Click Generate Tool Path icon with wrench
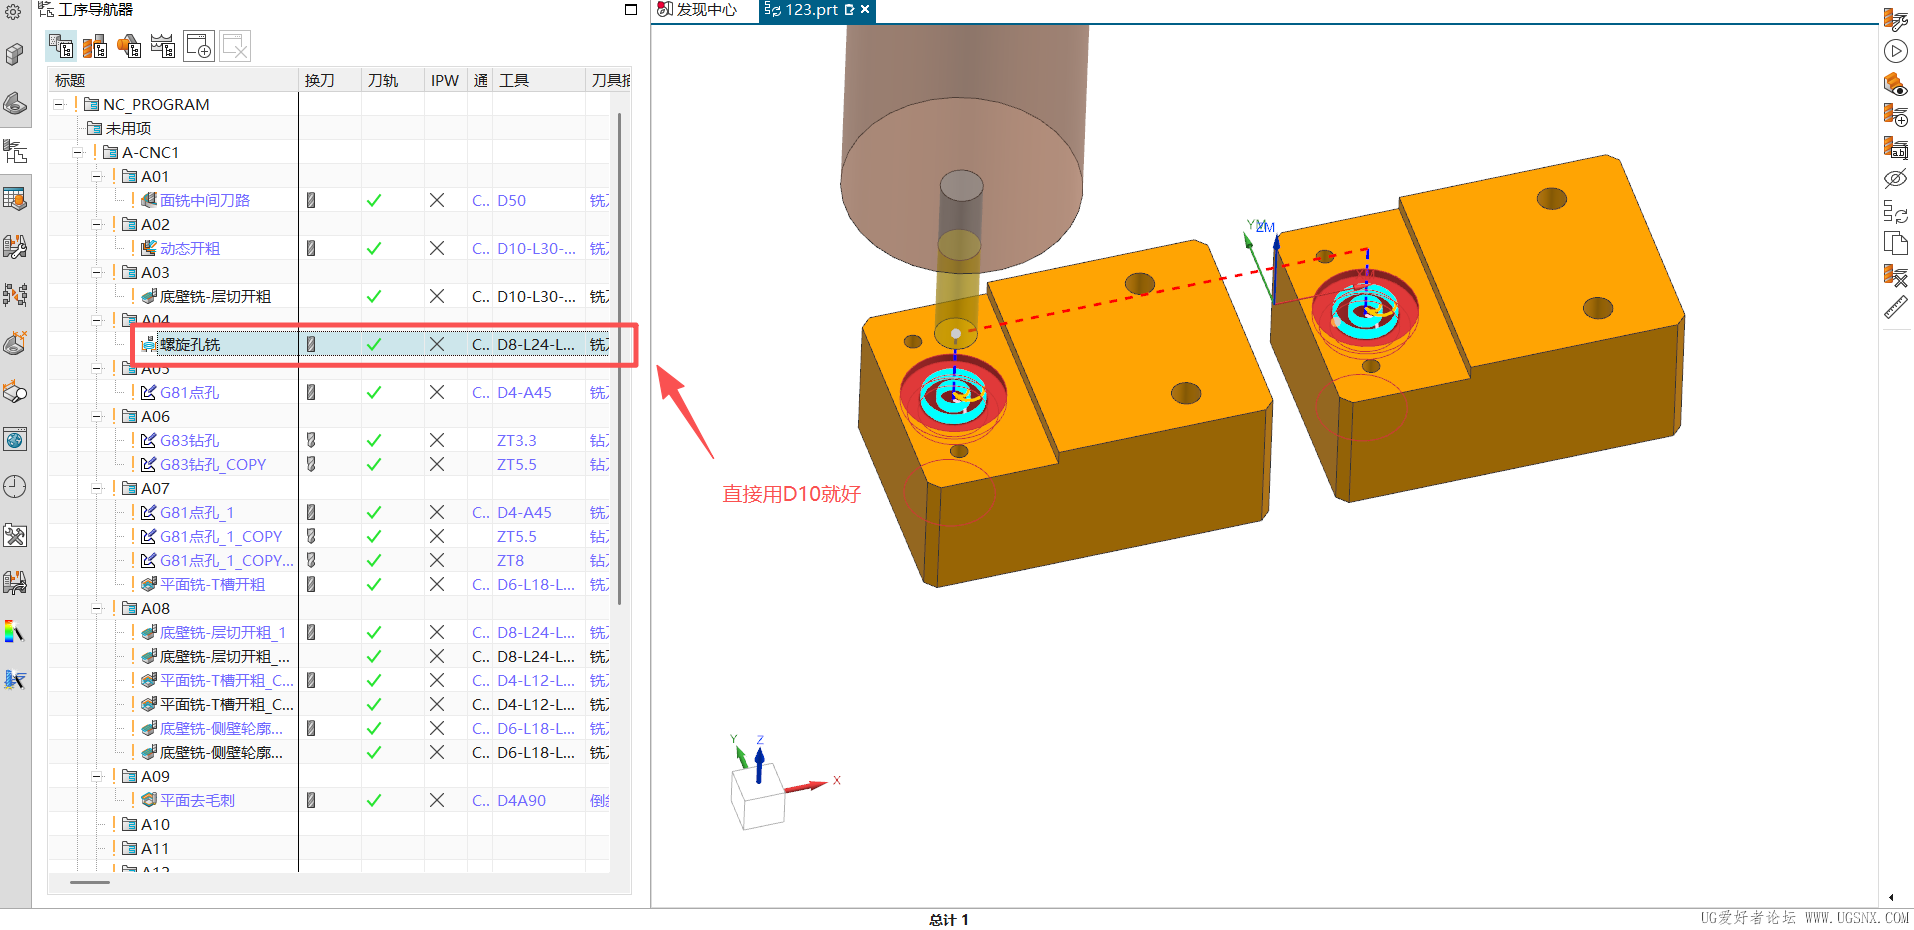 pos(1895,20)
